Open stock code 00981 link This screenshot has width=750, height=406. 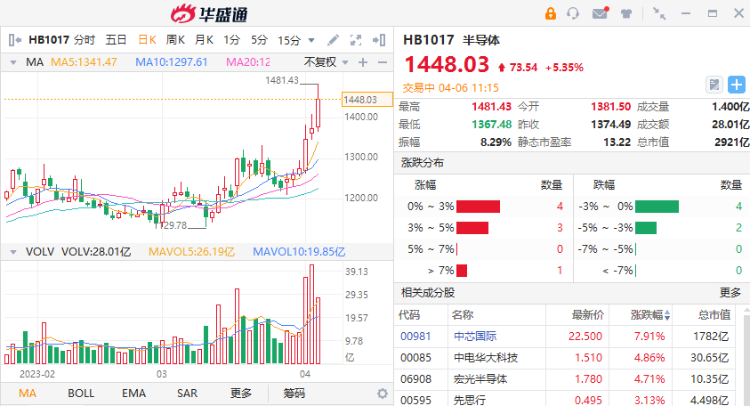click(x=416, y=336)
